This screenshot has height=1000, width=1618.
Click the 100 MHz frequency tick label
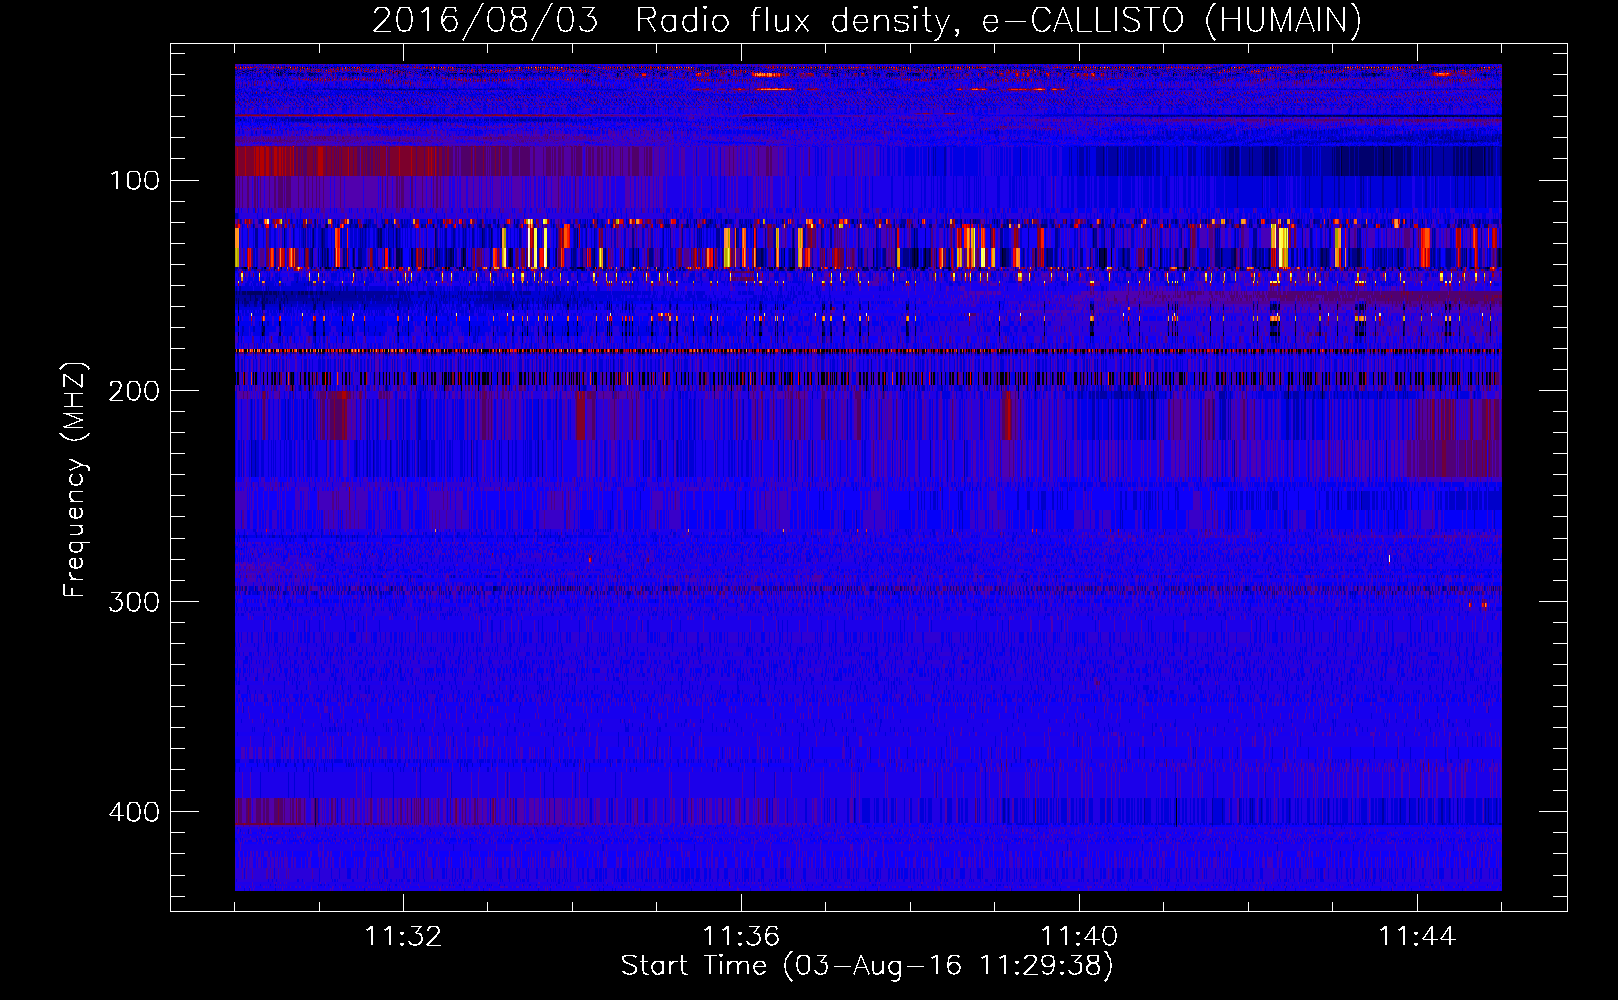coord(134,180)
